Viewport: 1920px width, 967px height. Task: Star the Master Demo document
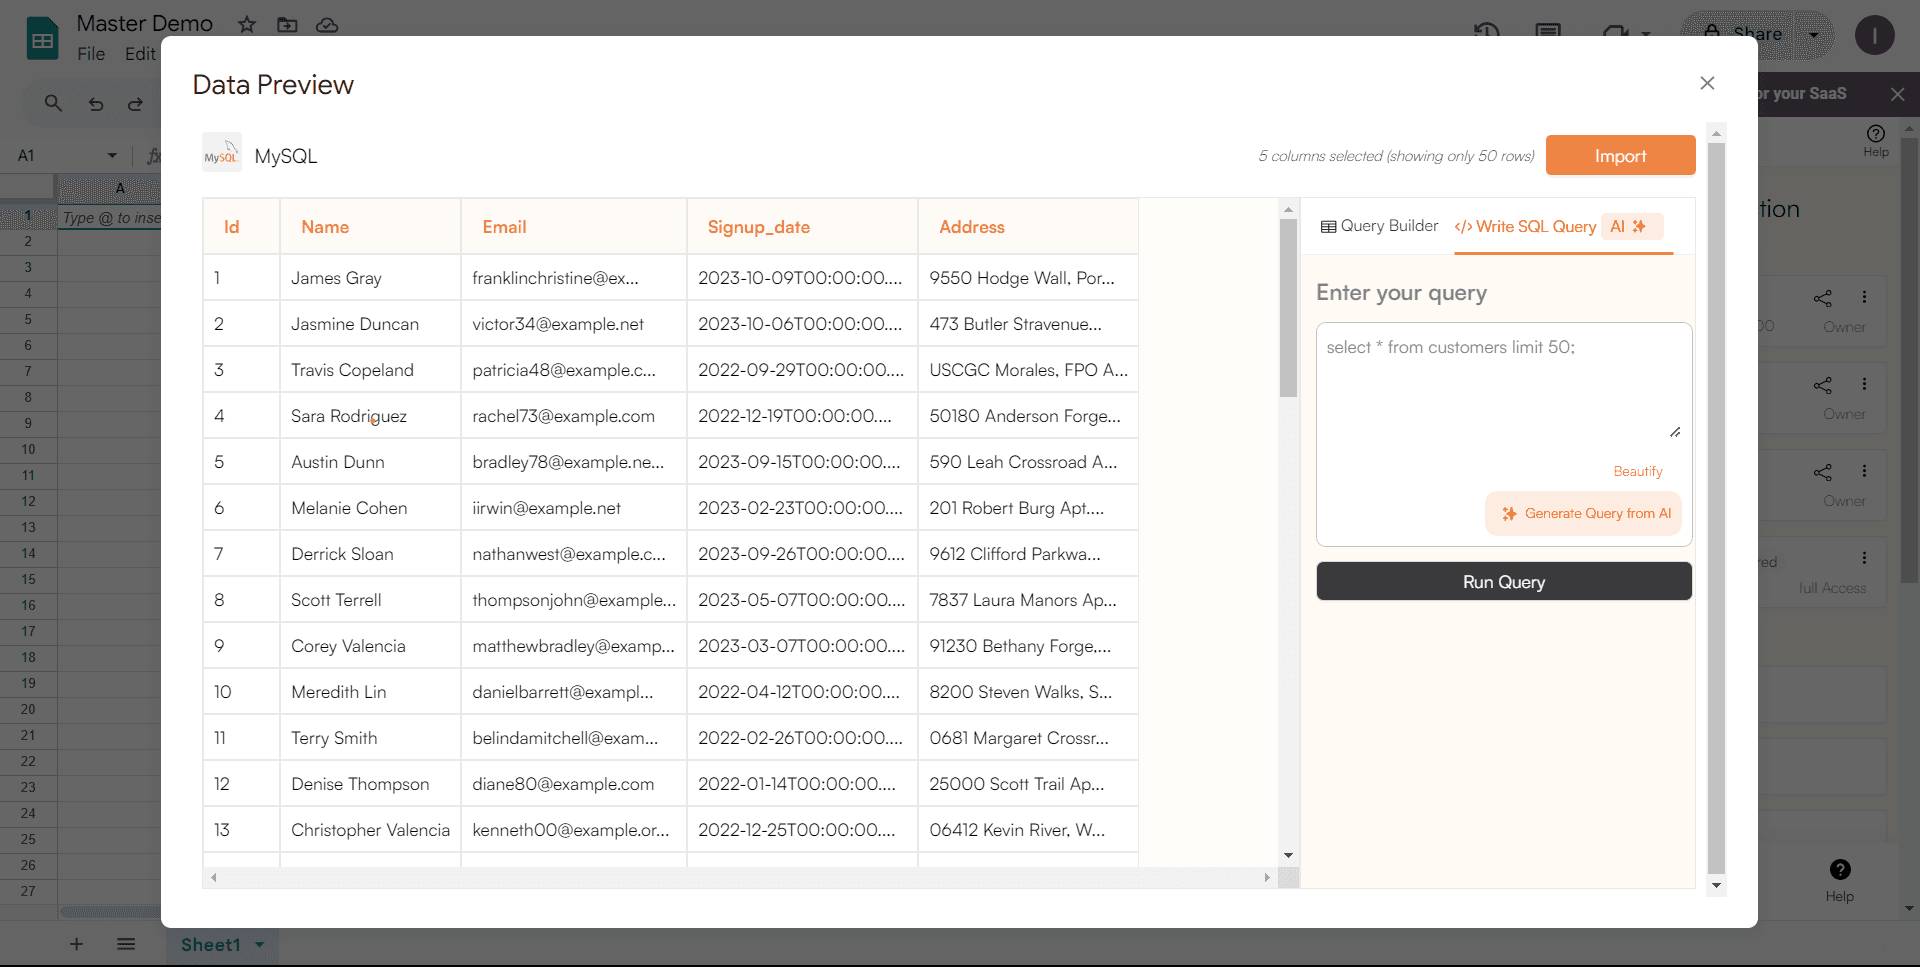pos(247,24)
